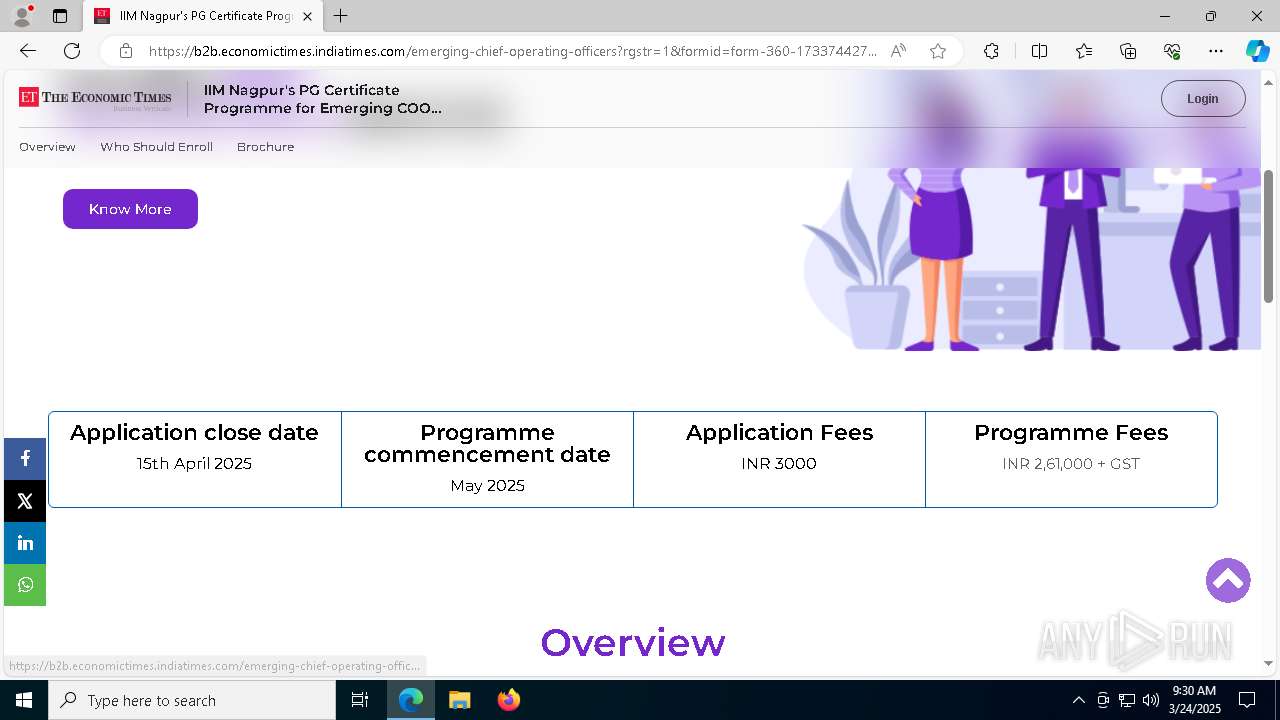Viewport: 1280px width, 720px height.
Task: Click the taskbar clock showing 9:30 AM
Action: click(1195, 700)
